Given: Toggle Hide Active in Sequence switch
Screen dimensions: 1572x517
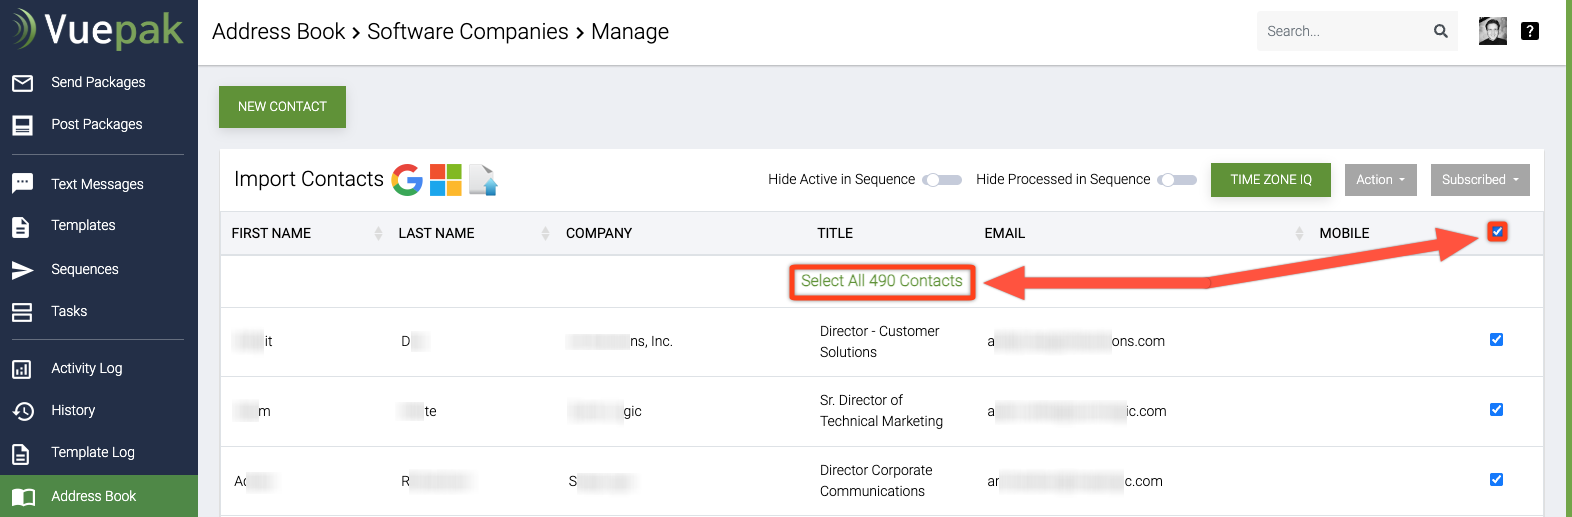Looking at the screenshot, I should tap(942, 180).
